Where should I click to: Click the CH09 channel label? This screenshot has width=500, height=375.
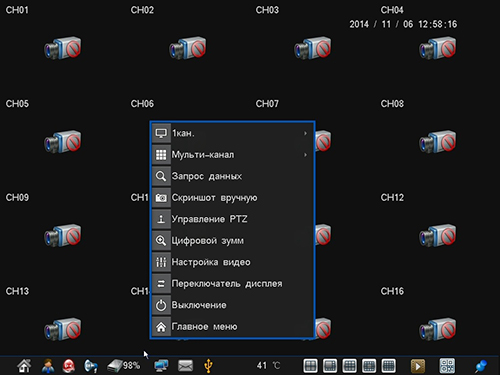coord(17,197)
